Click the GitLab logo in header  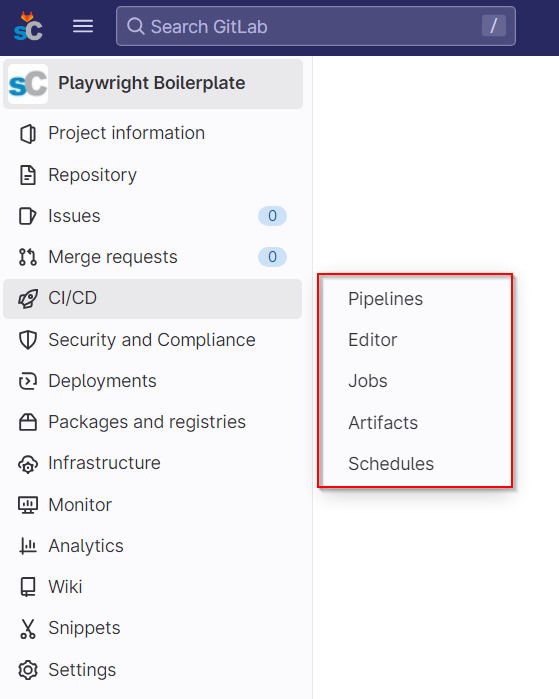[x=28, y=26]
